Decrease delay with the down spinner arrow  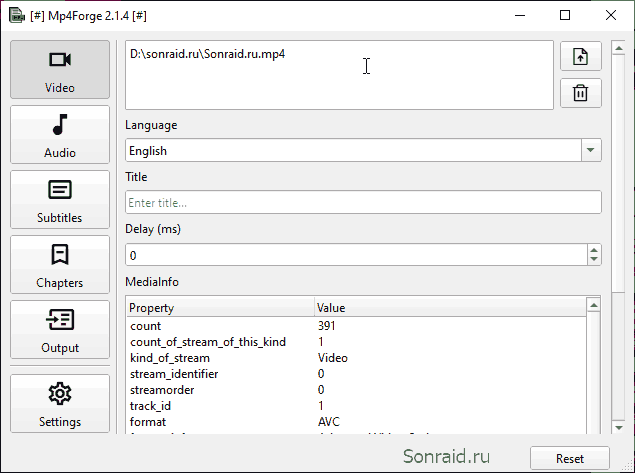click(594, 260)
